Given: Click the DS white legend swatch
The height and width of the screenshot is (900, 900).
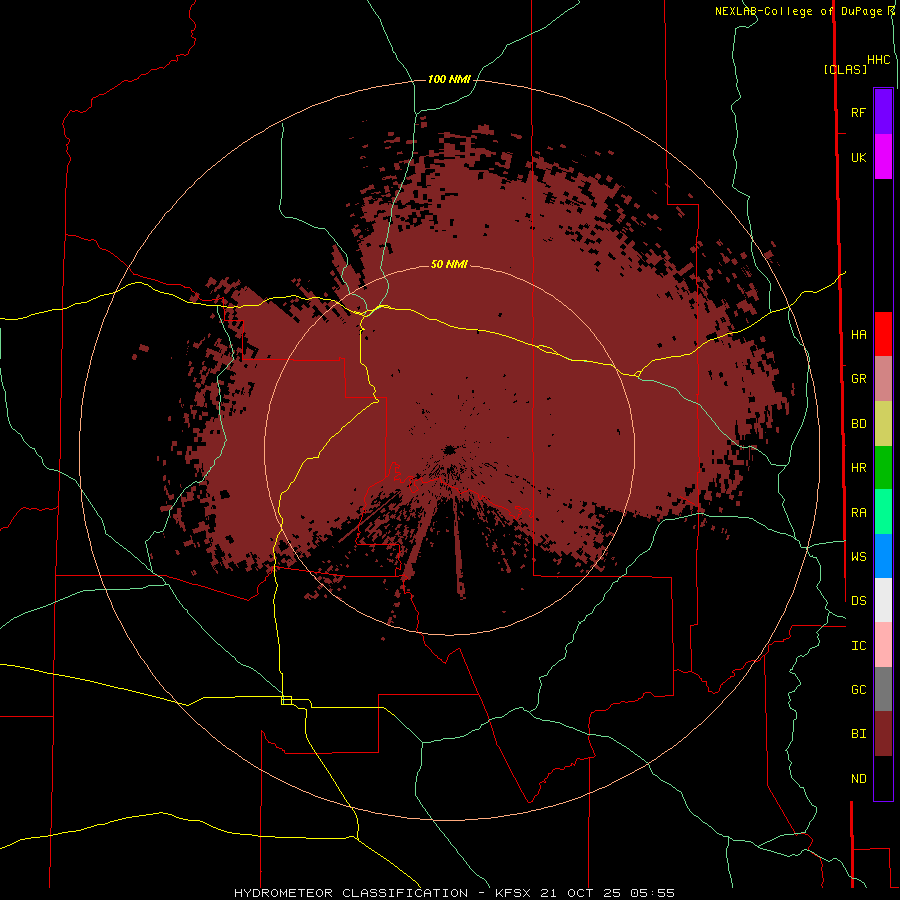Looking at the screenshot, I should (883, 600).
